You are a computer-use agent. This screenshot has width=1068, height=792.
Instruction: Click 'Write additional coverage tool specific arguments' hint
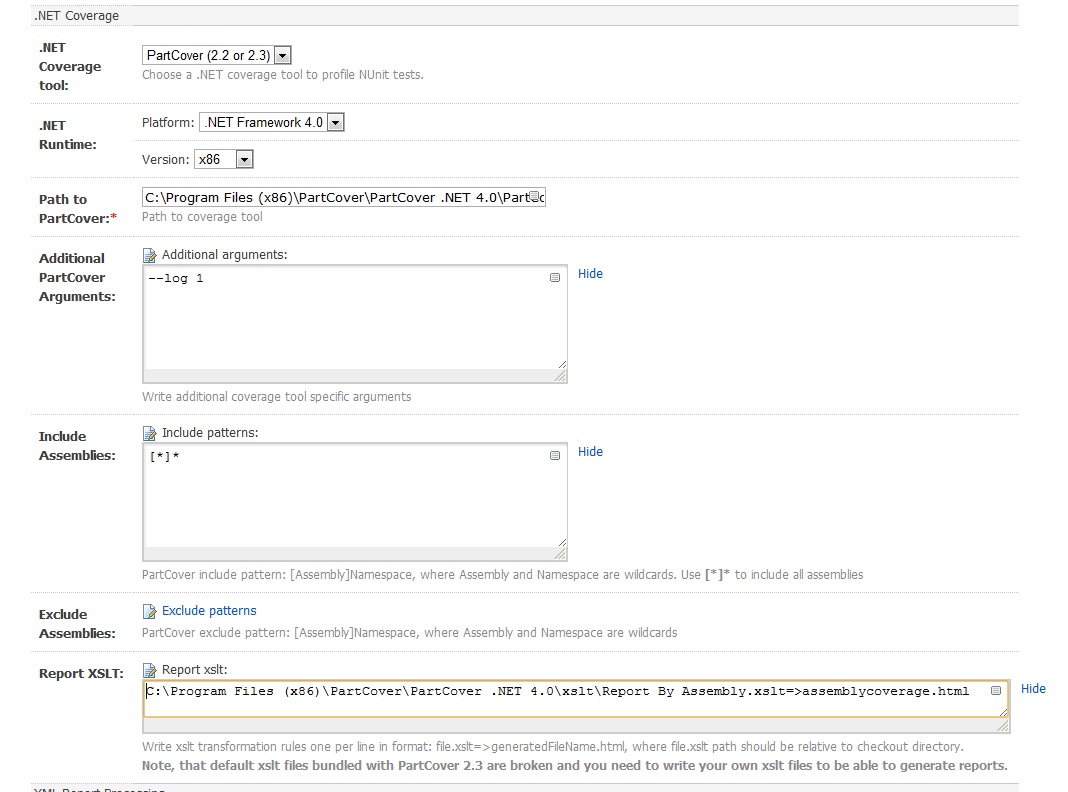[x=277, y=396]
